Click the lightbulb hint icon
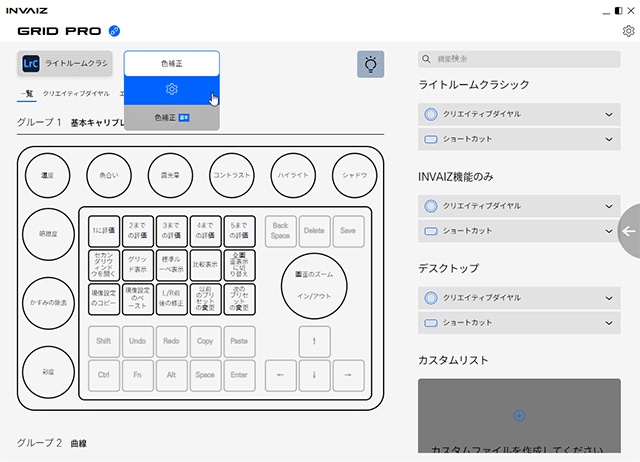The height and width of the screenshot is (462, 640). pos(370,65)
